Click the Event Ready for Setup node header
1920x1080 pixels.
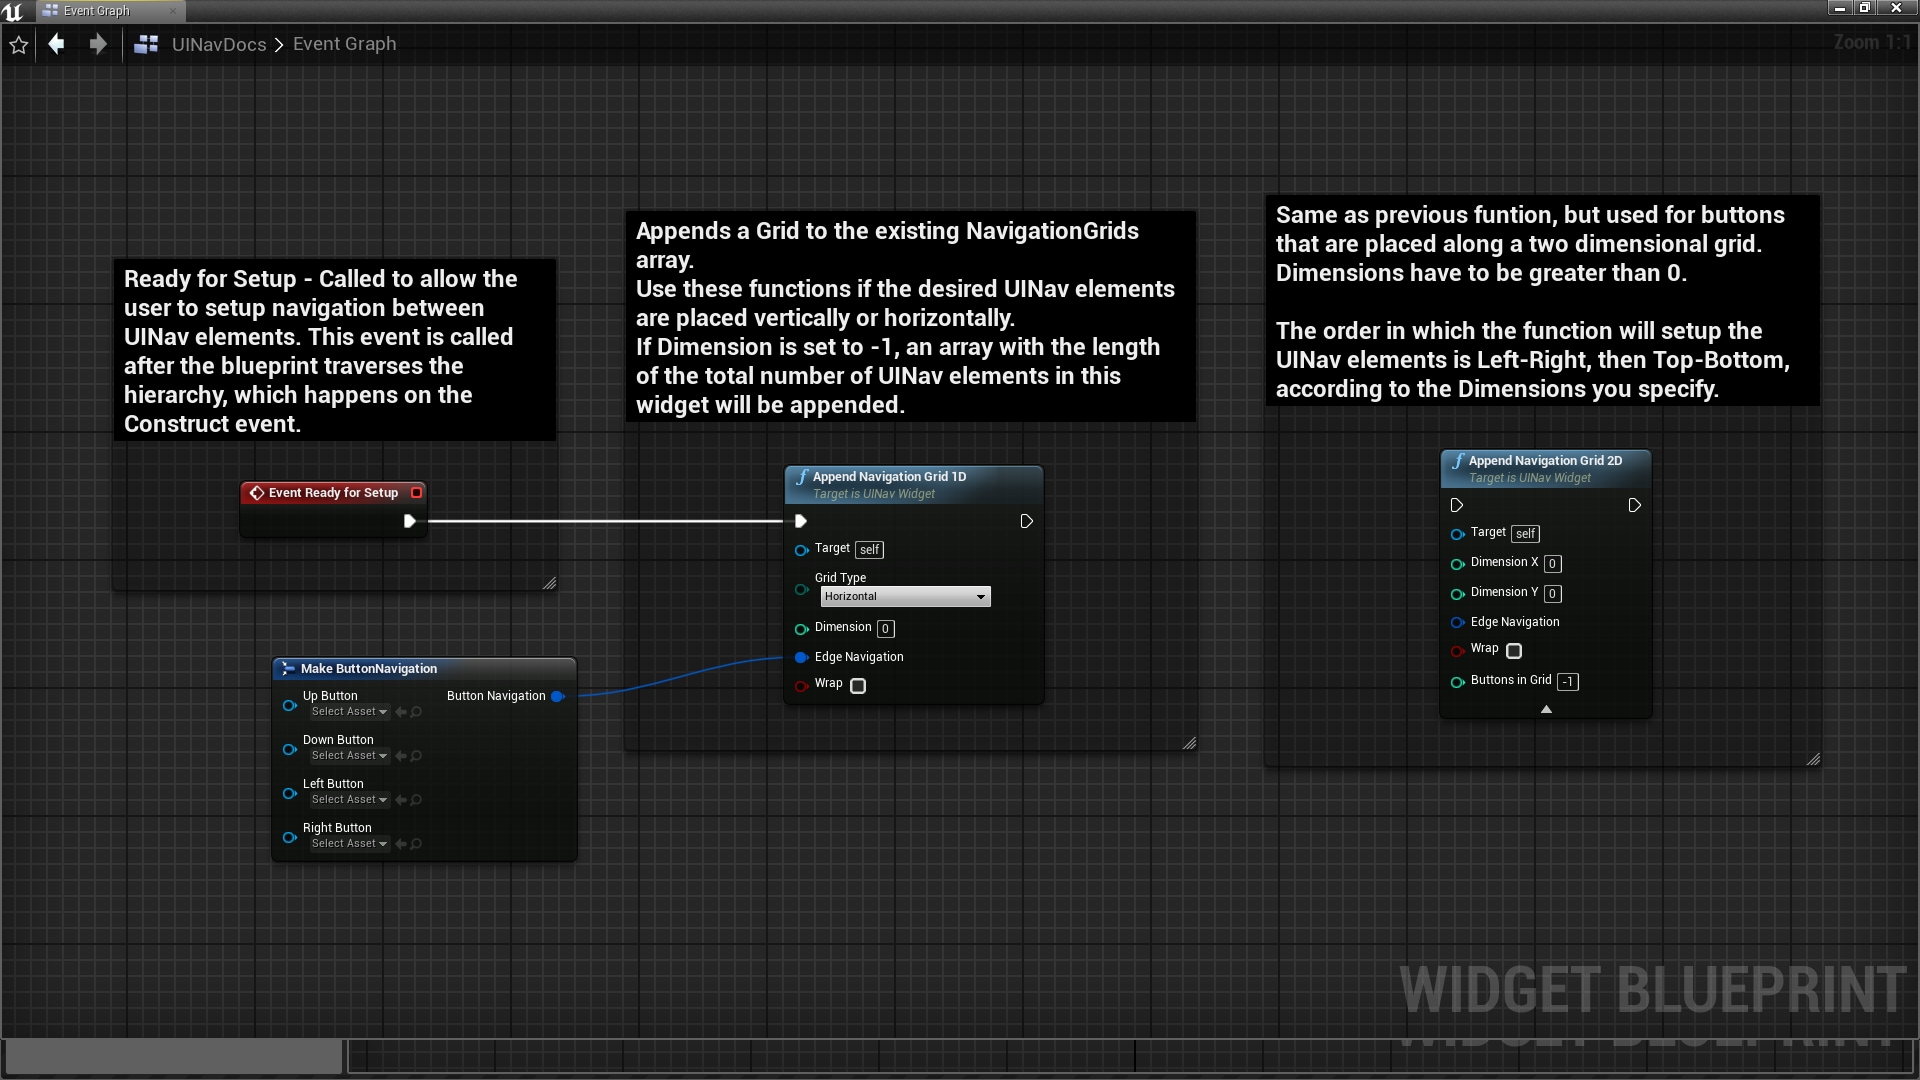(332, 492)
